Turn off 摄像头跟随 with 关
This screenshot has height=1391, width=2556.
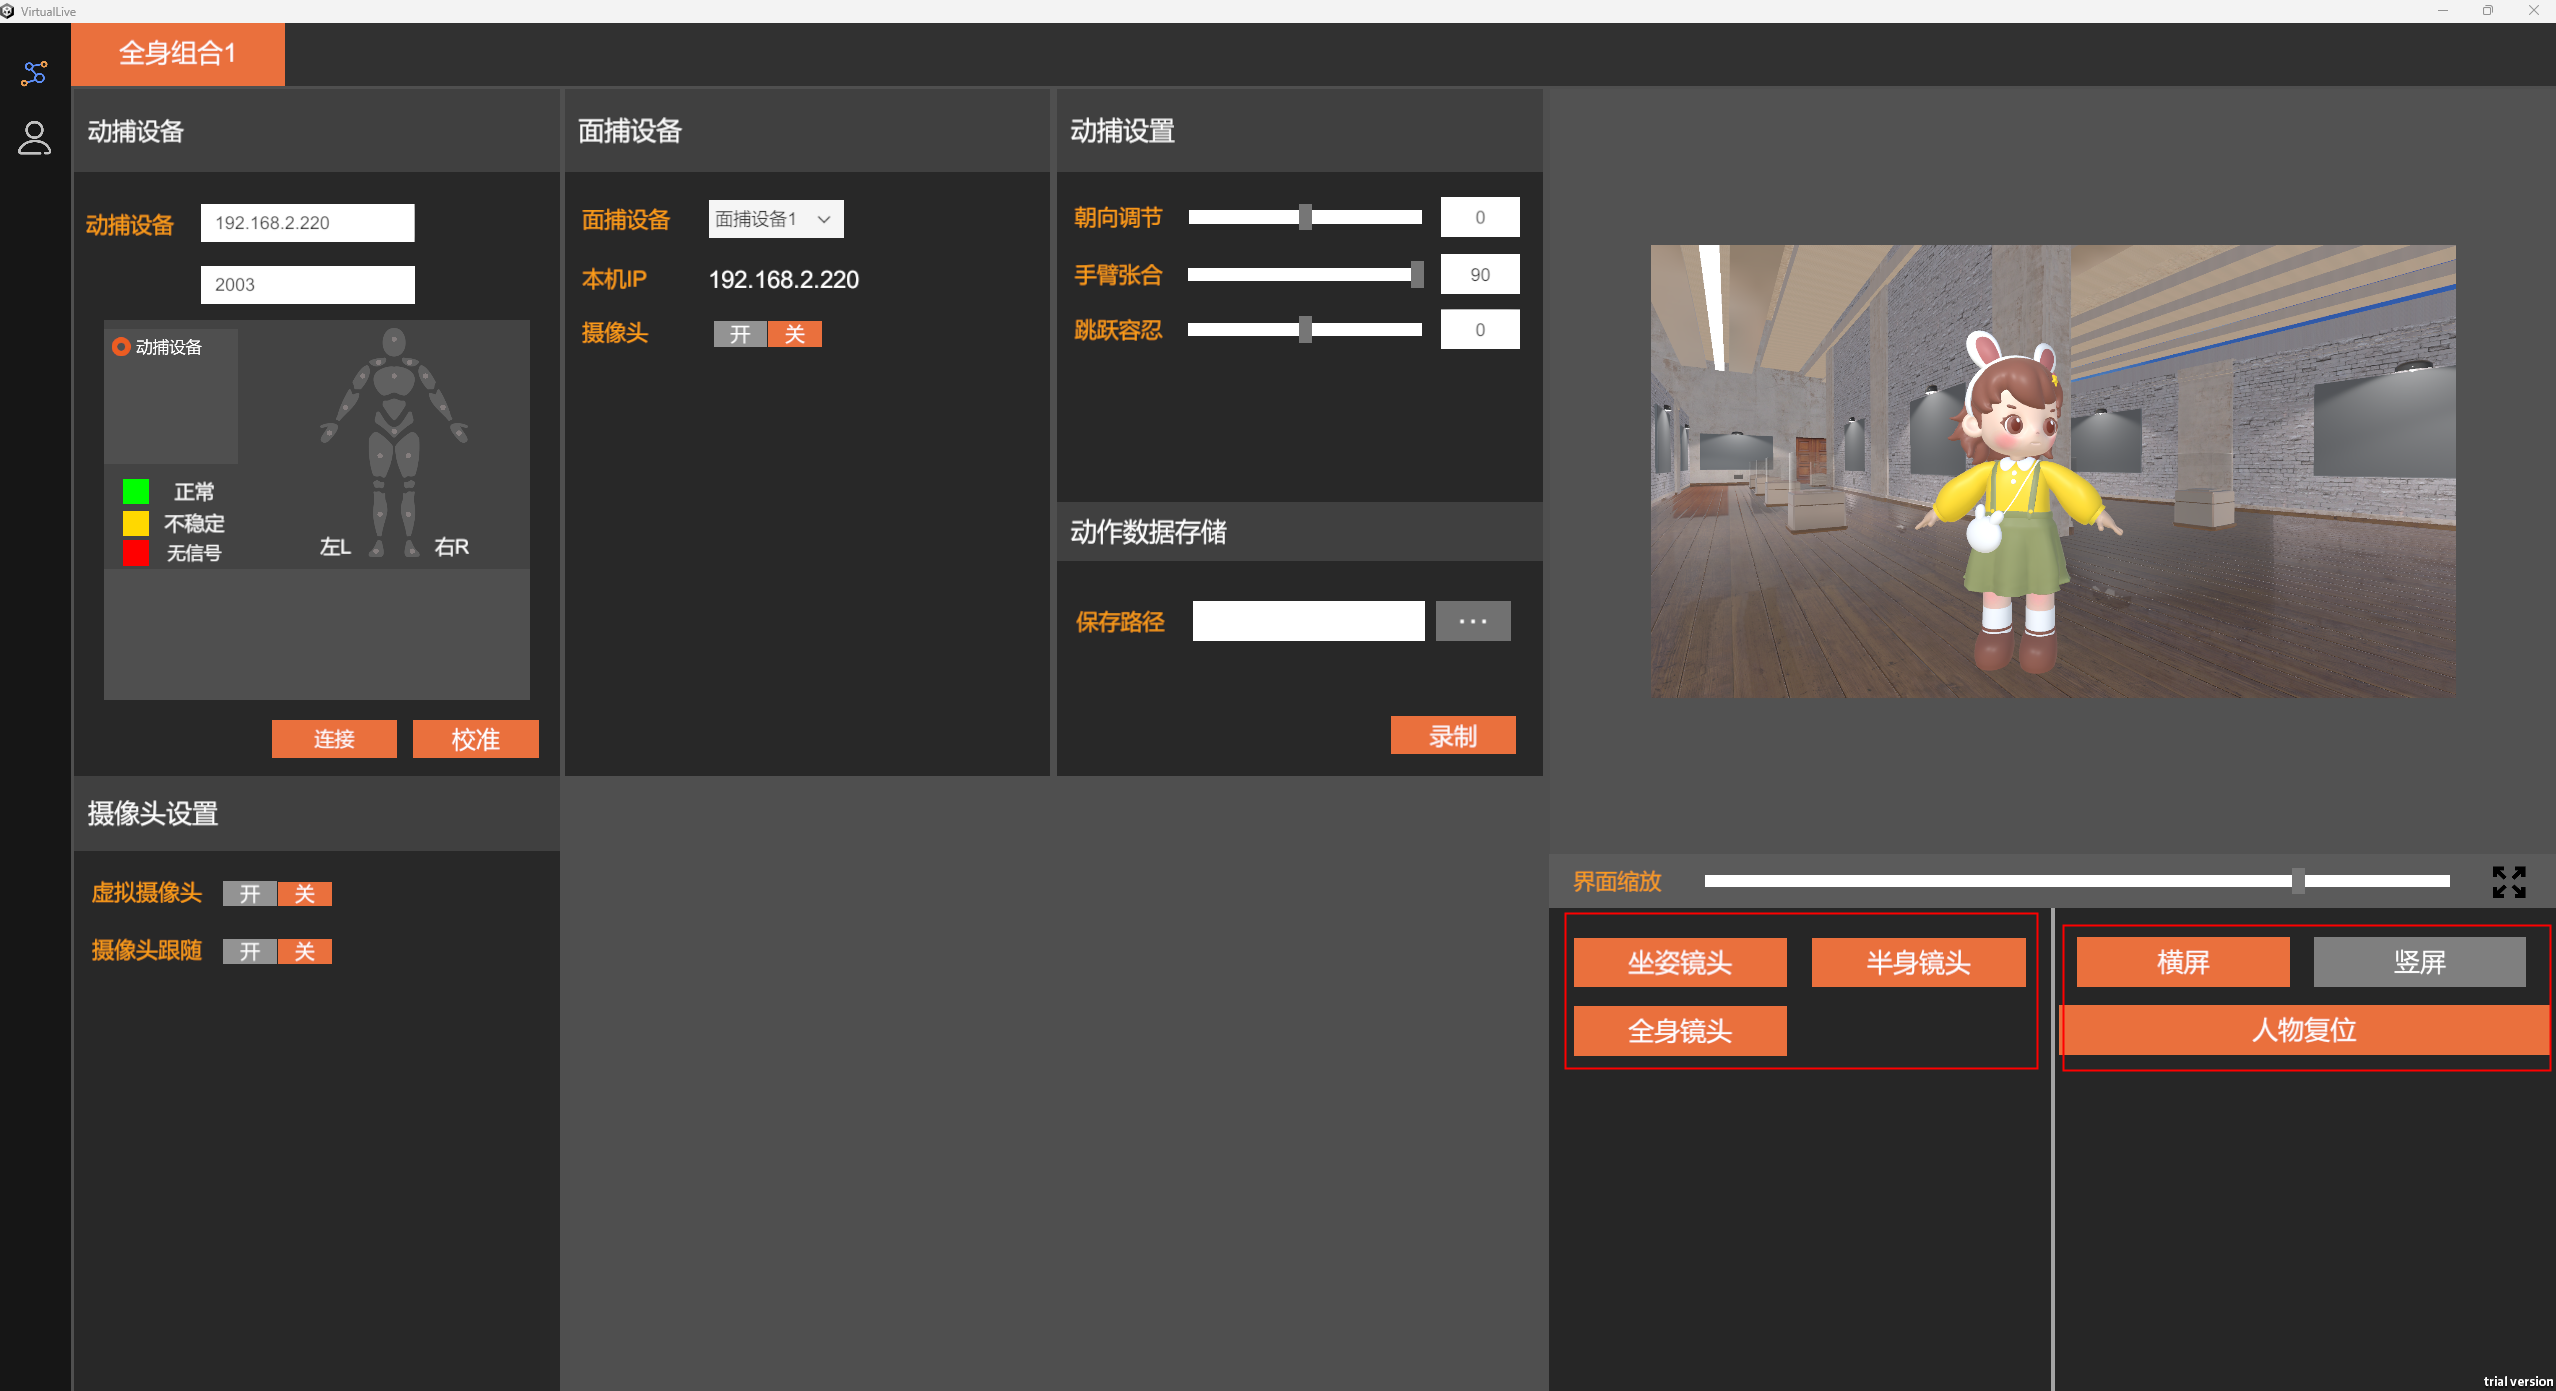click(305, 951)
